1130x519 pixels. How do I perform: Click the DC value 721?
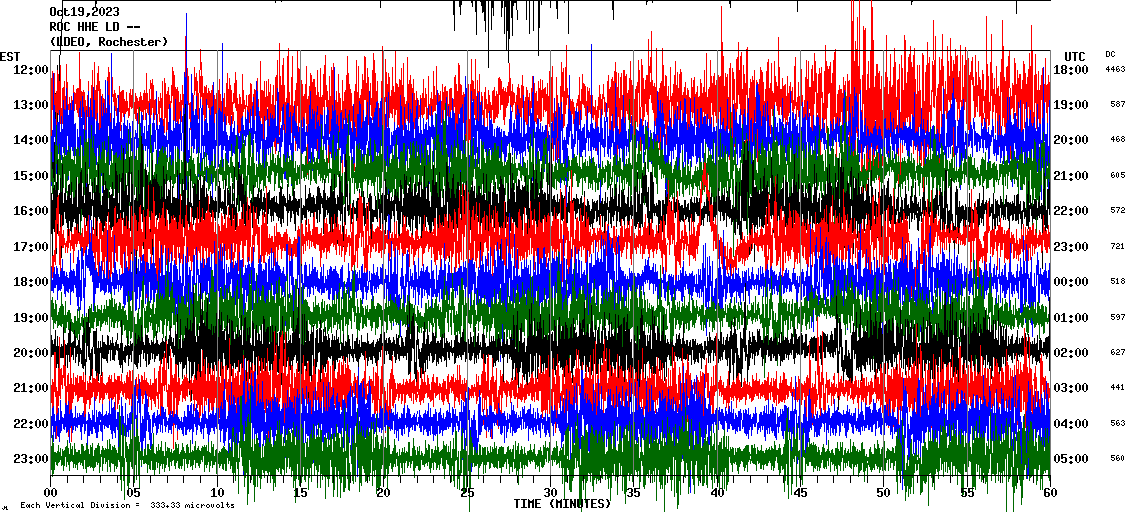click(1117, 246)
